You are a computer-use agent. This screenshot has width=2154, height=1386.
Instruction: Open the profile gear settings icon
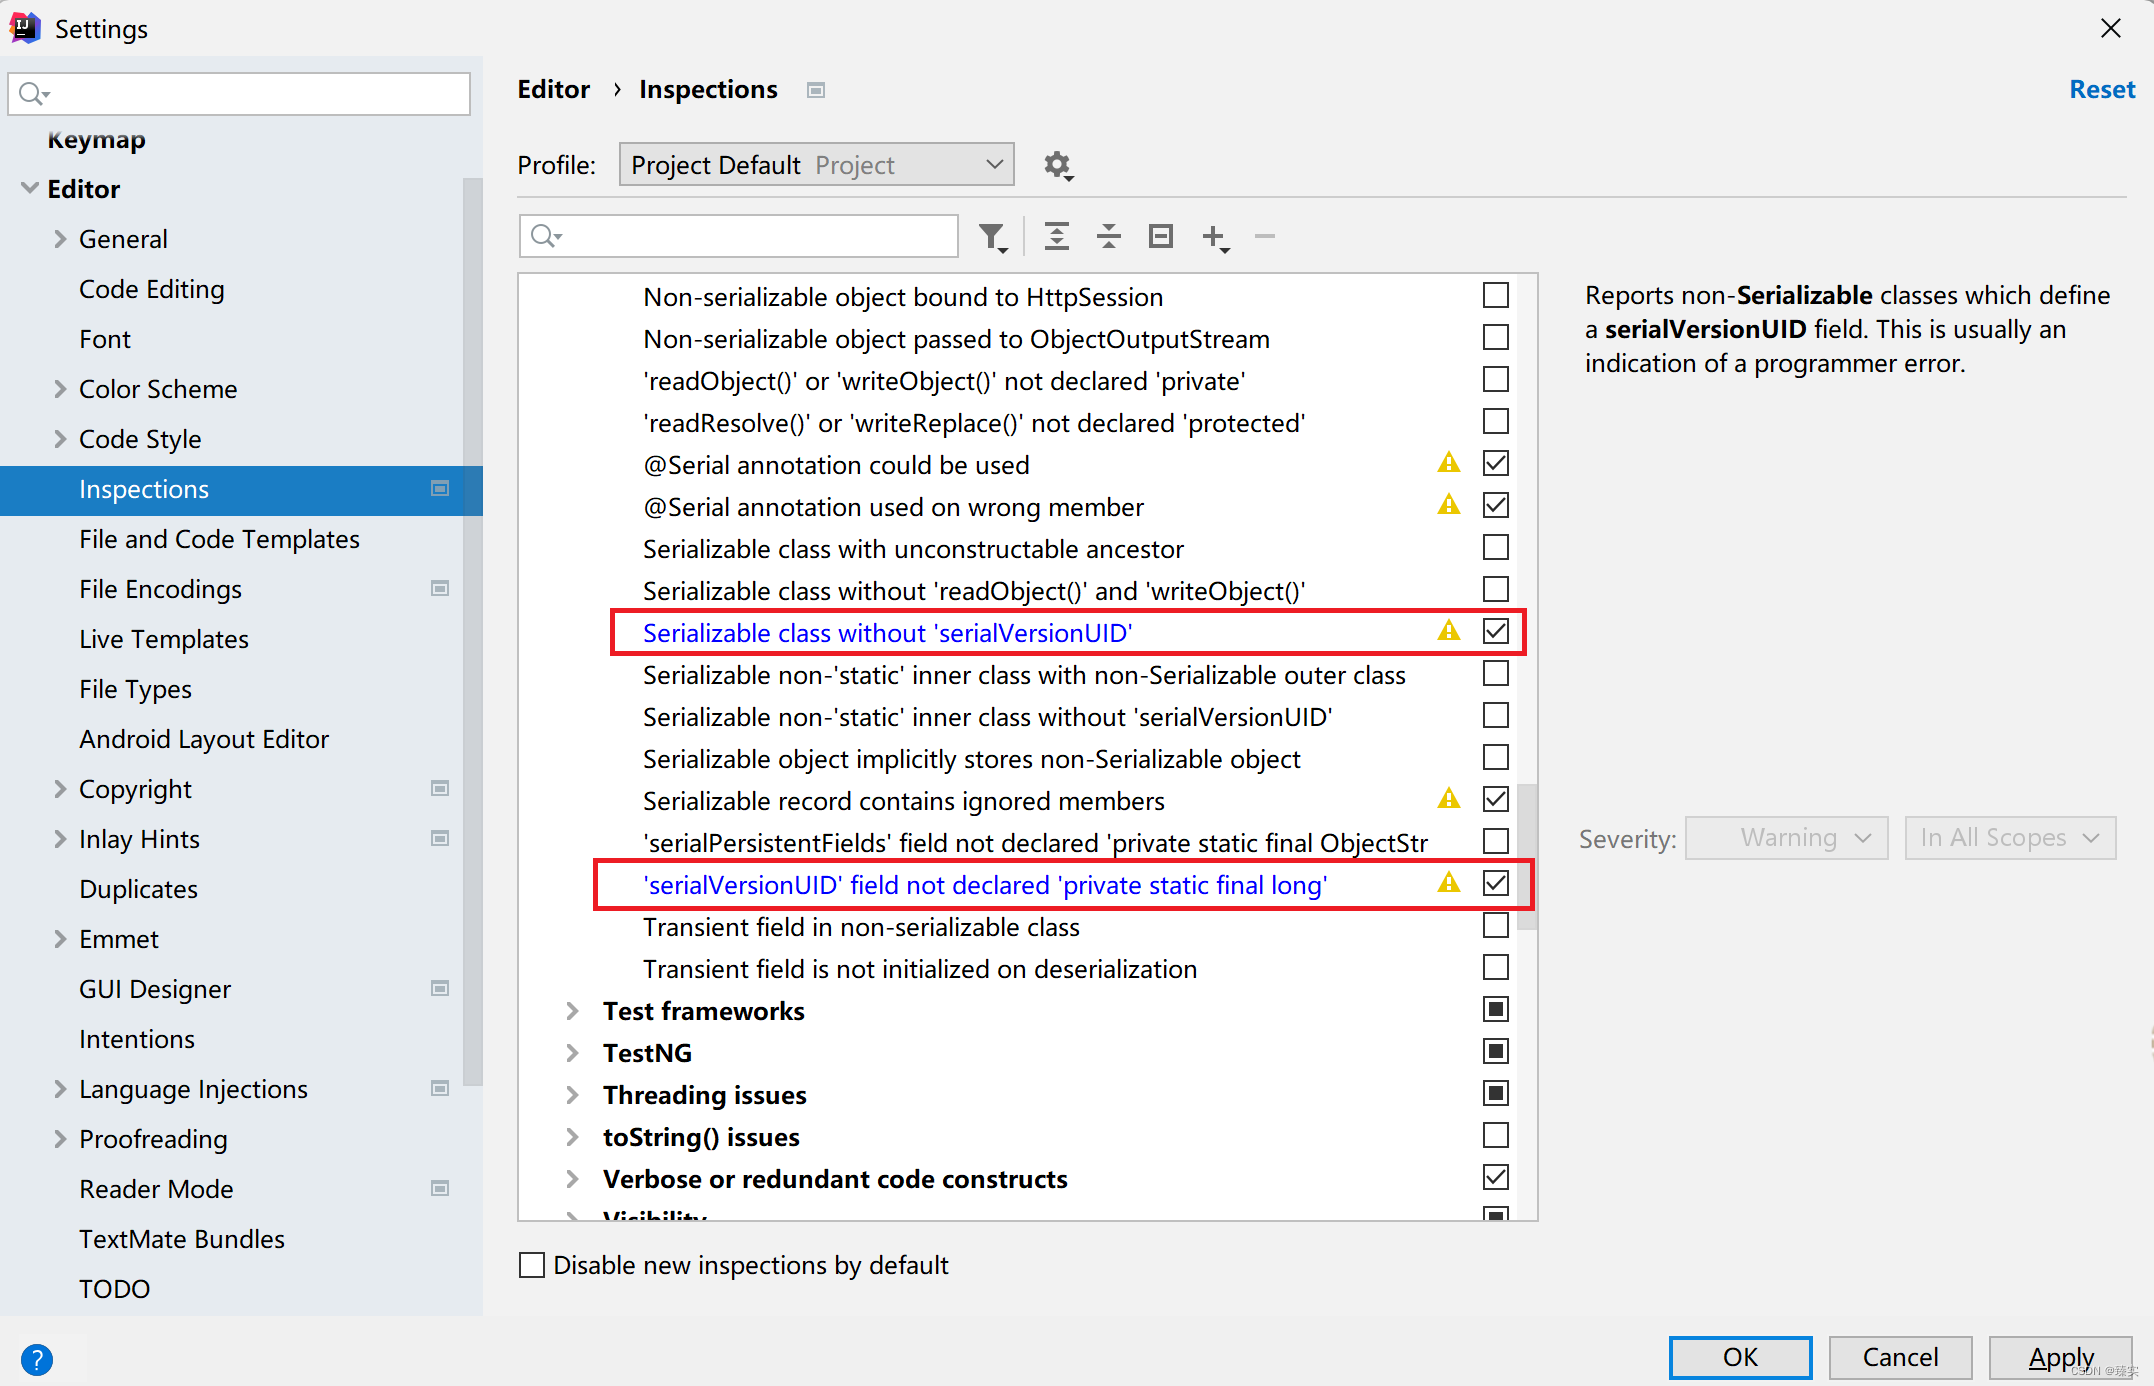[1058, 165]
